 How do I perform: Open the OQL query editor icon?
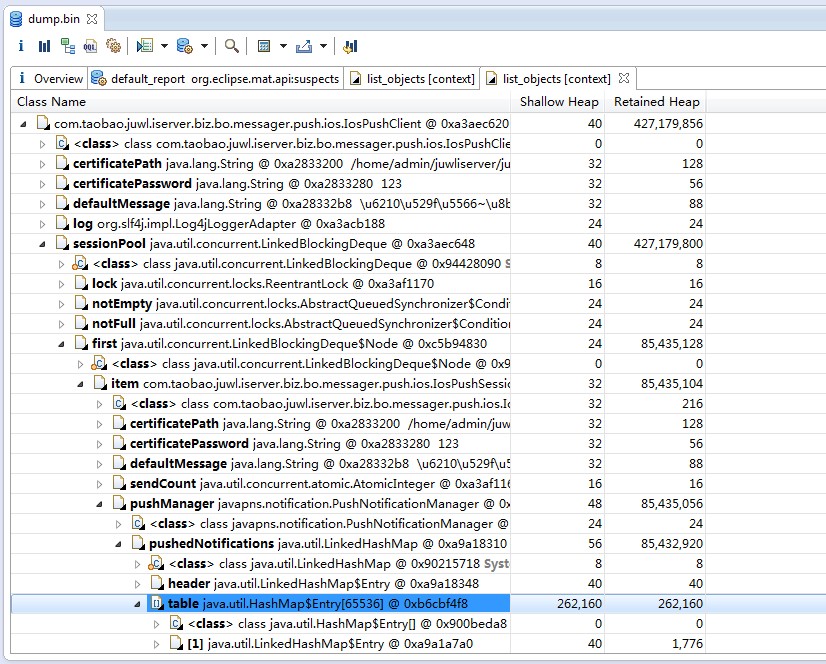click(90, 46)
